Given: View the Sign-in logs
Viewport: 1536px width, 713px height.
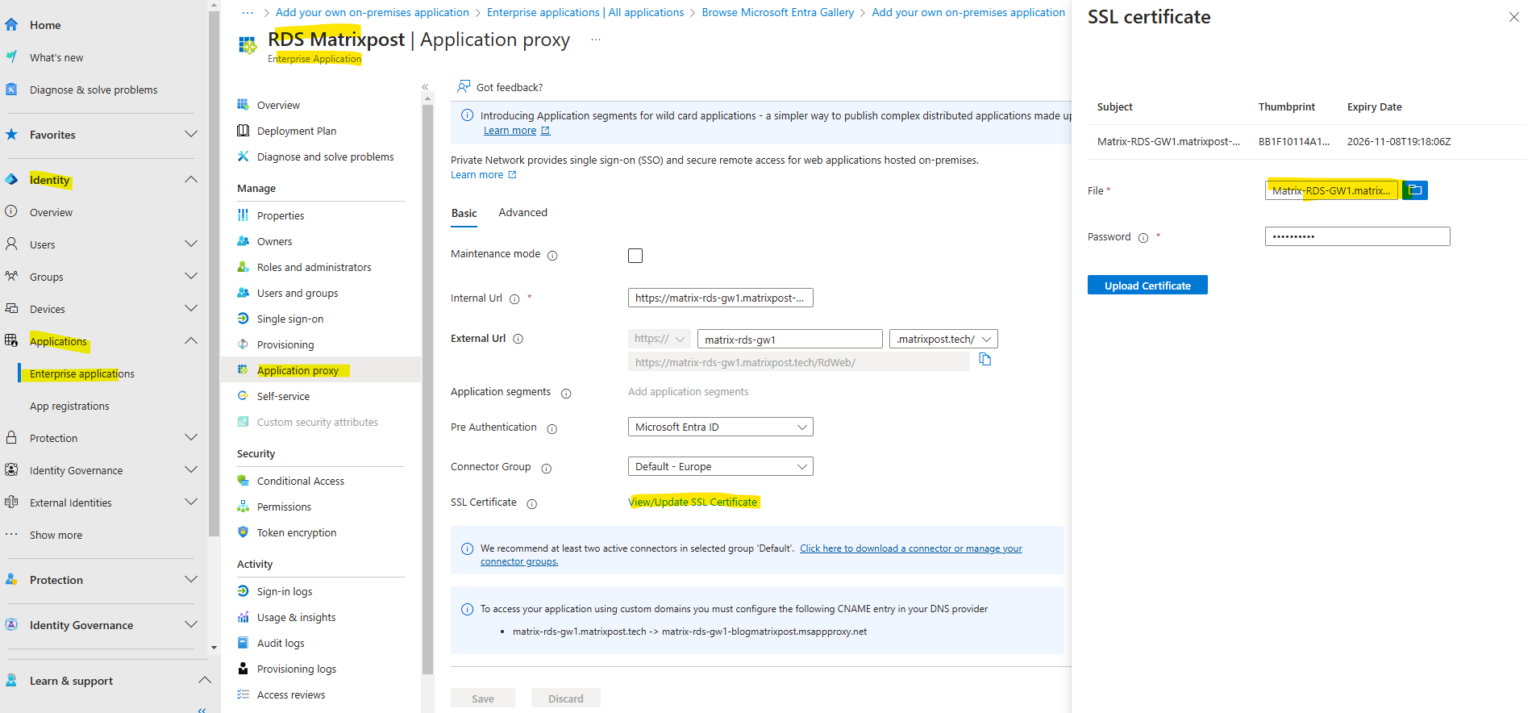Looking at the screenshot, I should (x=284, y=590).
